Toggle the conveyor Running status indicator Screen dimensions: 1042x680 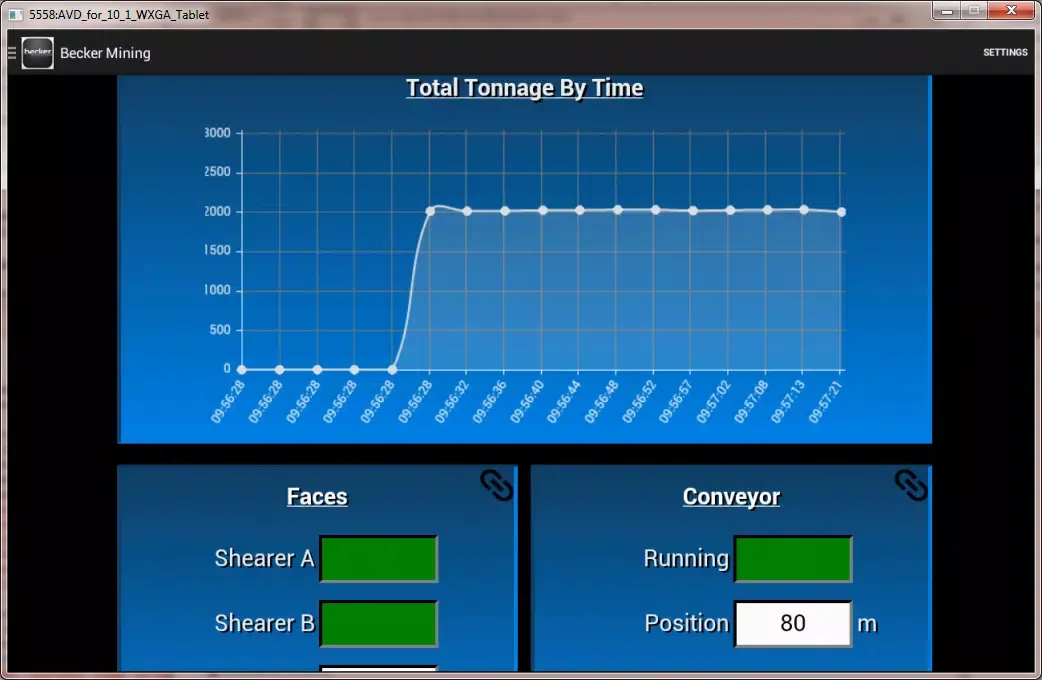pos(793,559)
